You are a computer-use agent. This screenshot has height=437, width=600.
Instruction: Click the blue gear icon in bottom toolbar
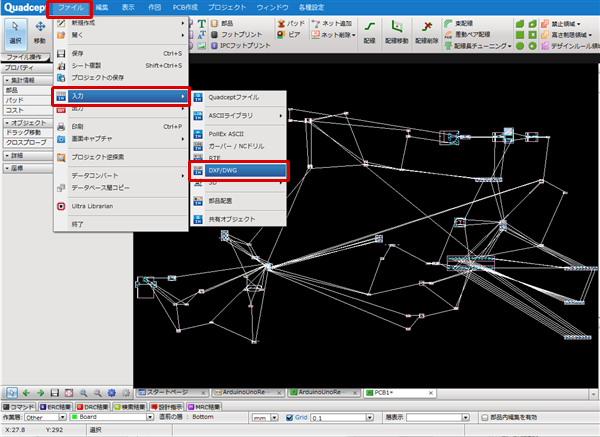(x=111, y=393)
